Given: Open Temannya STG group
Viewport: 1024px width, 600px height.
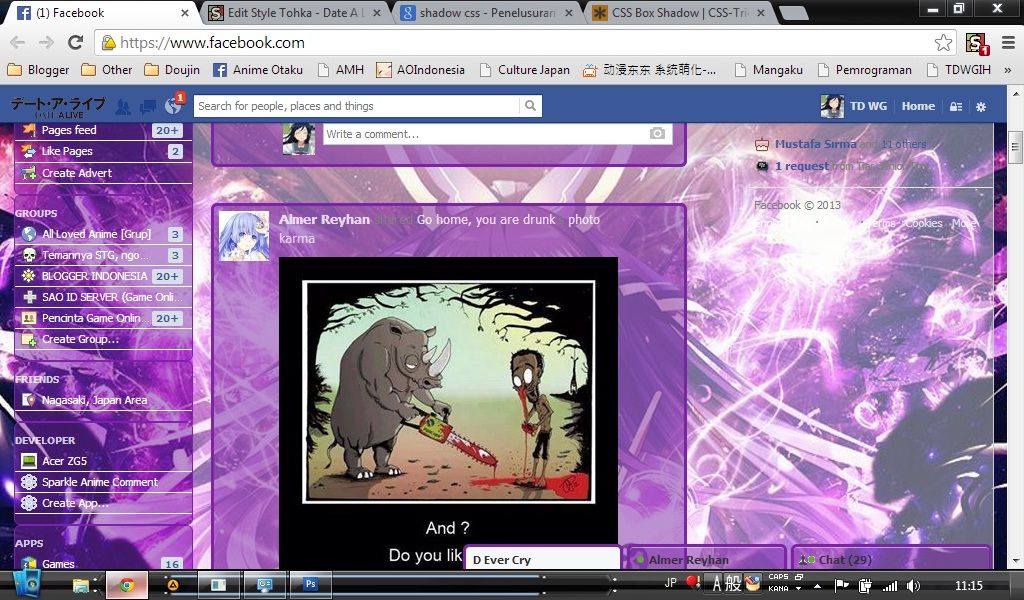Looking at the screenshot, I should pyautogui.click(x=103, y=255).
